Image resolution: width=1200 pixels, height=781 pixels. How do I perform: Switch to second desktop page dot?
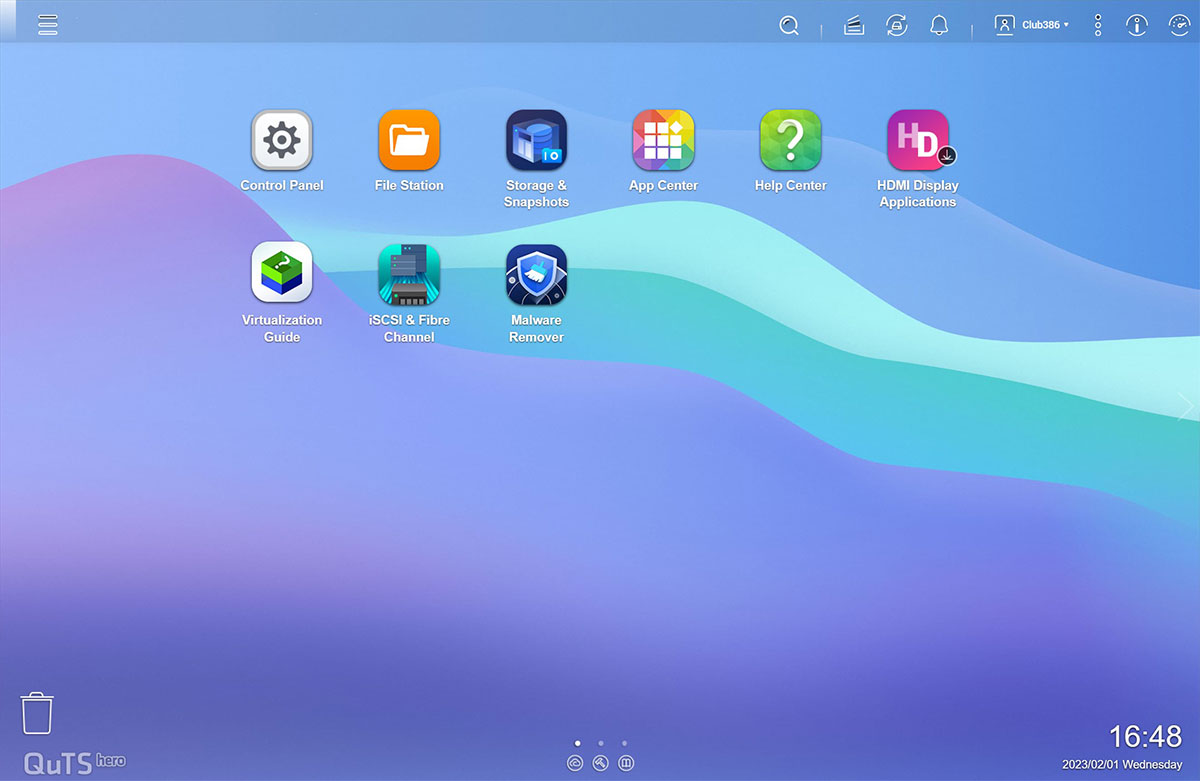pyautogui.click(x=600, y=743)
